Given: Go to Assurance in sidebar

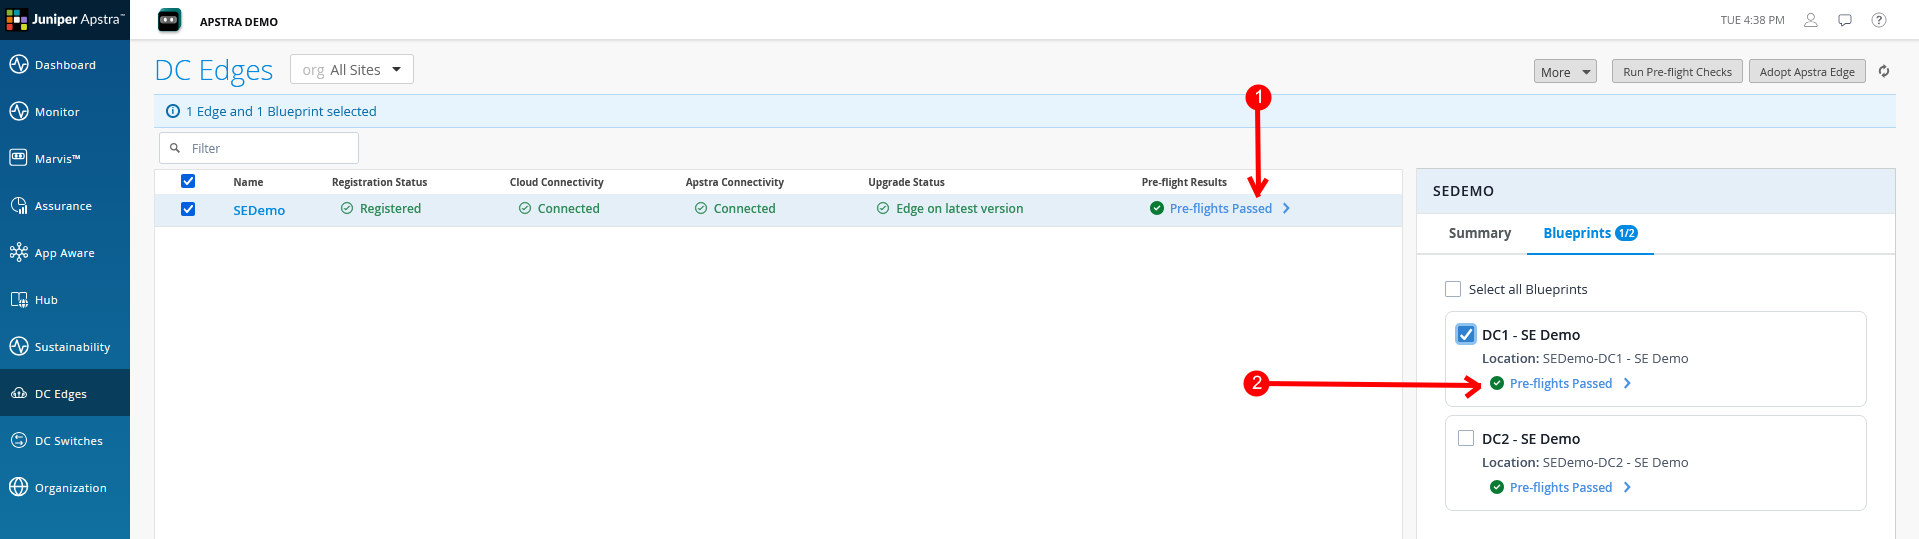Looking at the screenshot, I should 63,206.
